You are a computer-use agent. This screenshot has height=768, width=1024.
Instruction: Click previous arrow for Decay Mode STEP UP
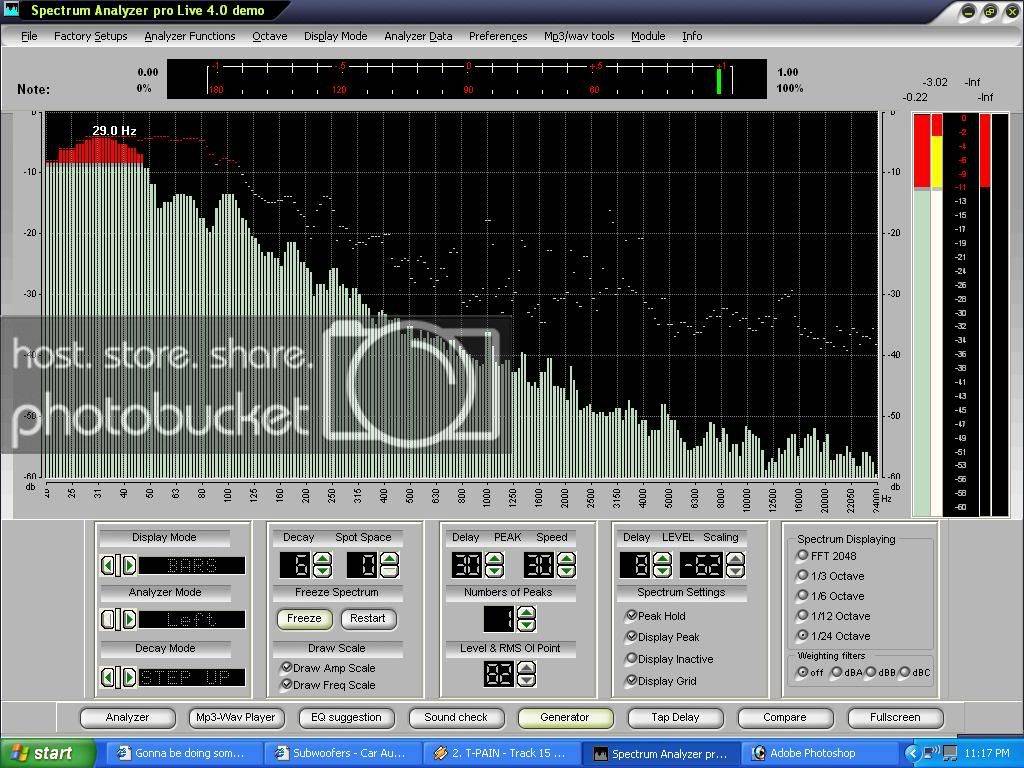(x=108, y=677)
